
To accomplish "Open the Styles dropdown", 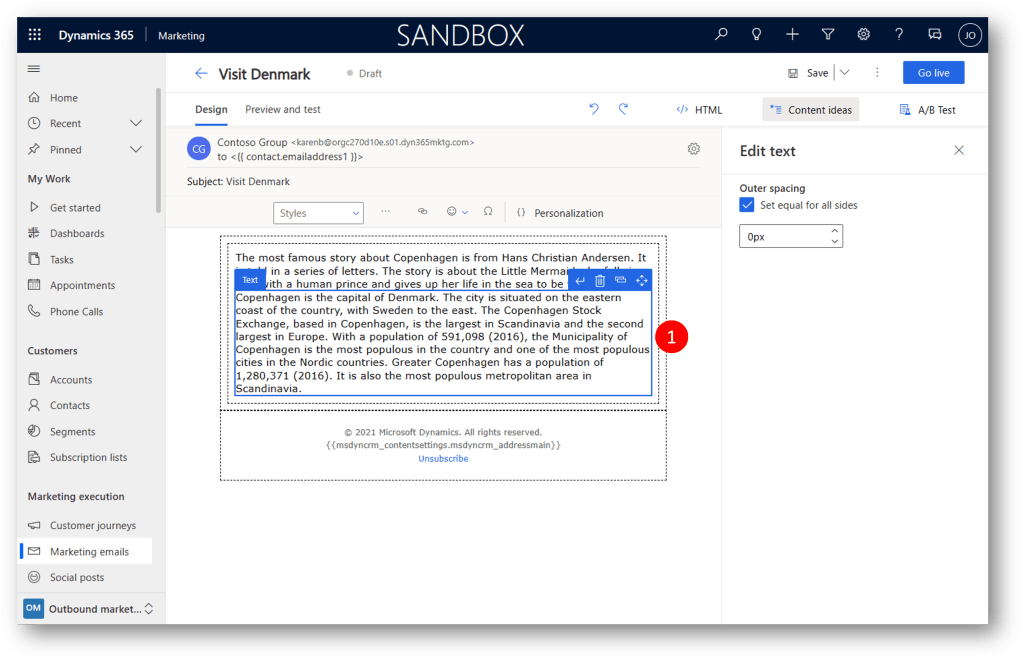I will pyautogui.click(x=318, y=213).
